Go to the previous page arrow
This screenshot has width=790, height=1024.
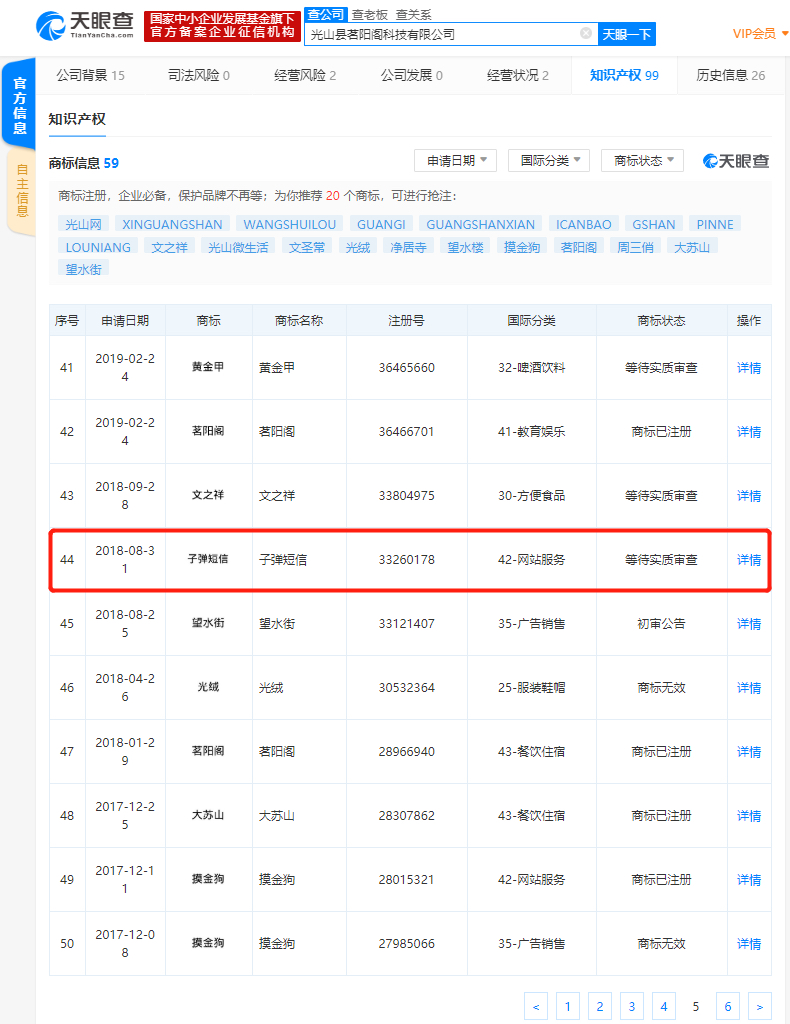pos(536,1006)
